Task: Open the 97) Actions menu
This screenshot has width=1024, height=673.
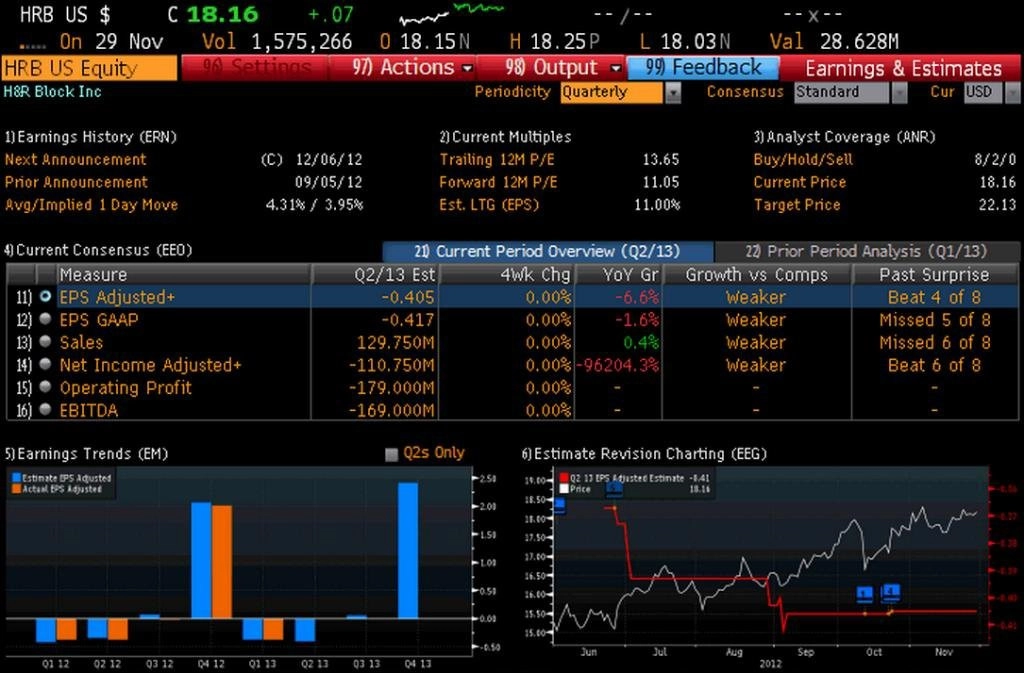Action: tap(411, 68)
